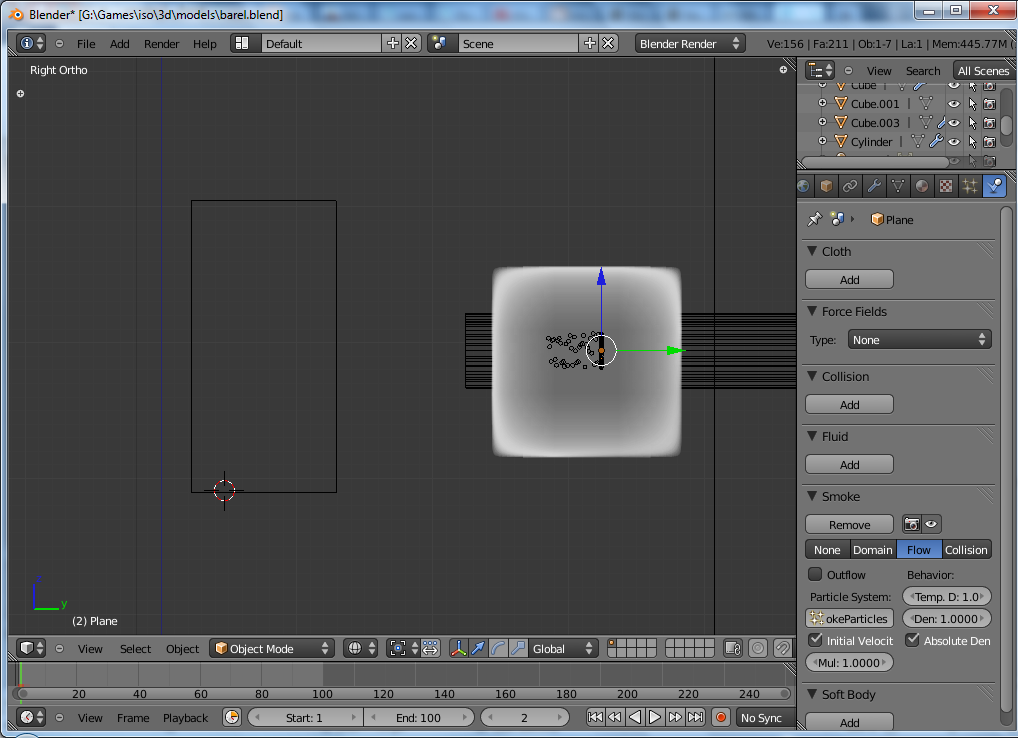The image size is (1018, 738).
Task: Toggle smoke modifier viewport eye button
Action: click(932, 524)
